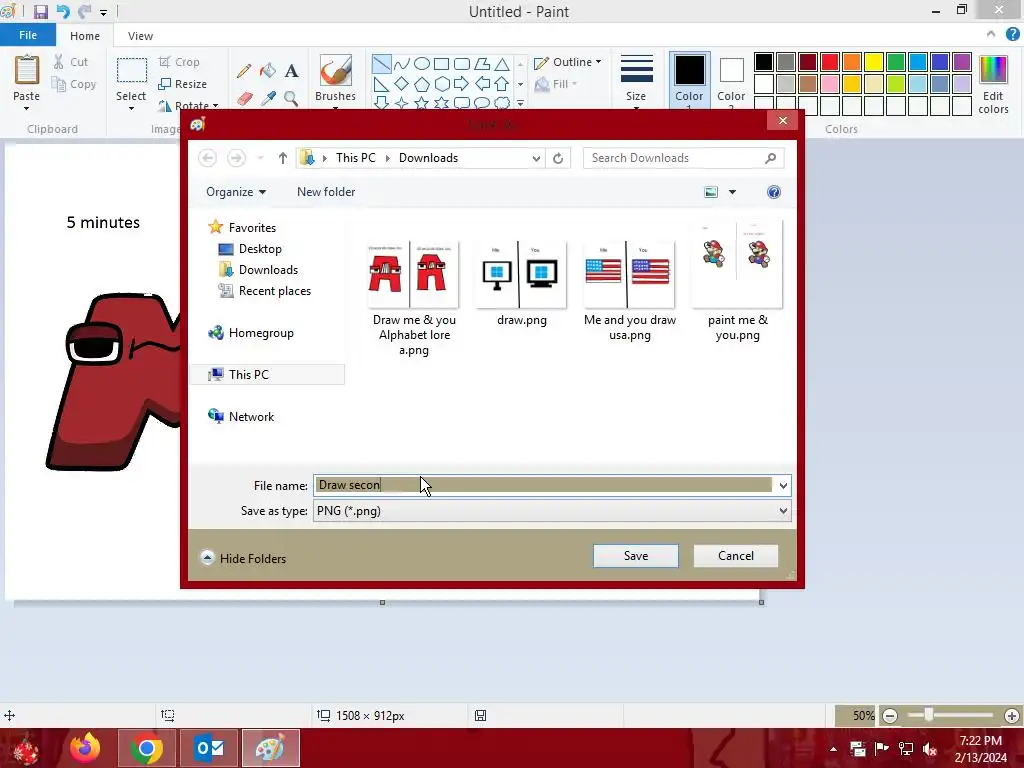Image resolution: width=1024 pixels, height=768 pixels.
Task: Choose the Triangle shape in Shapes gallery
Action: [502, 64]
